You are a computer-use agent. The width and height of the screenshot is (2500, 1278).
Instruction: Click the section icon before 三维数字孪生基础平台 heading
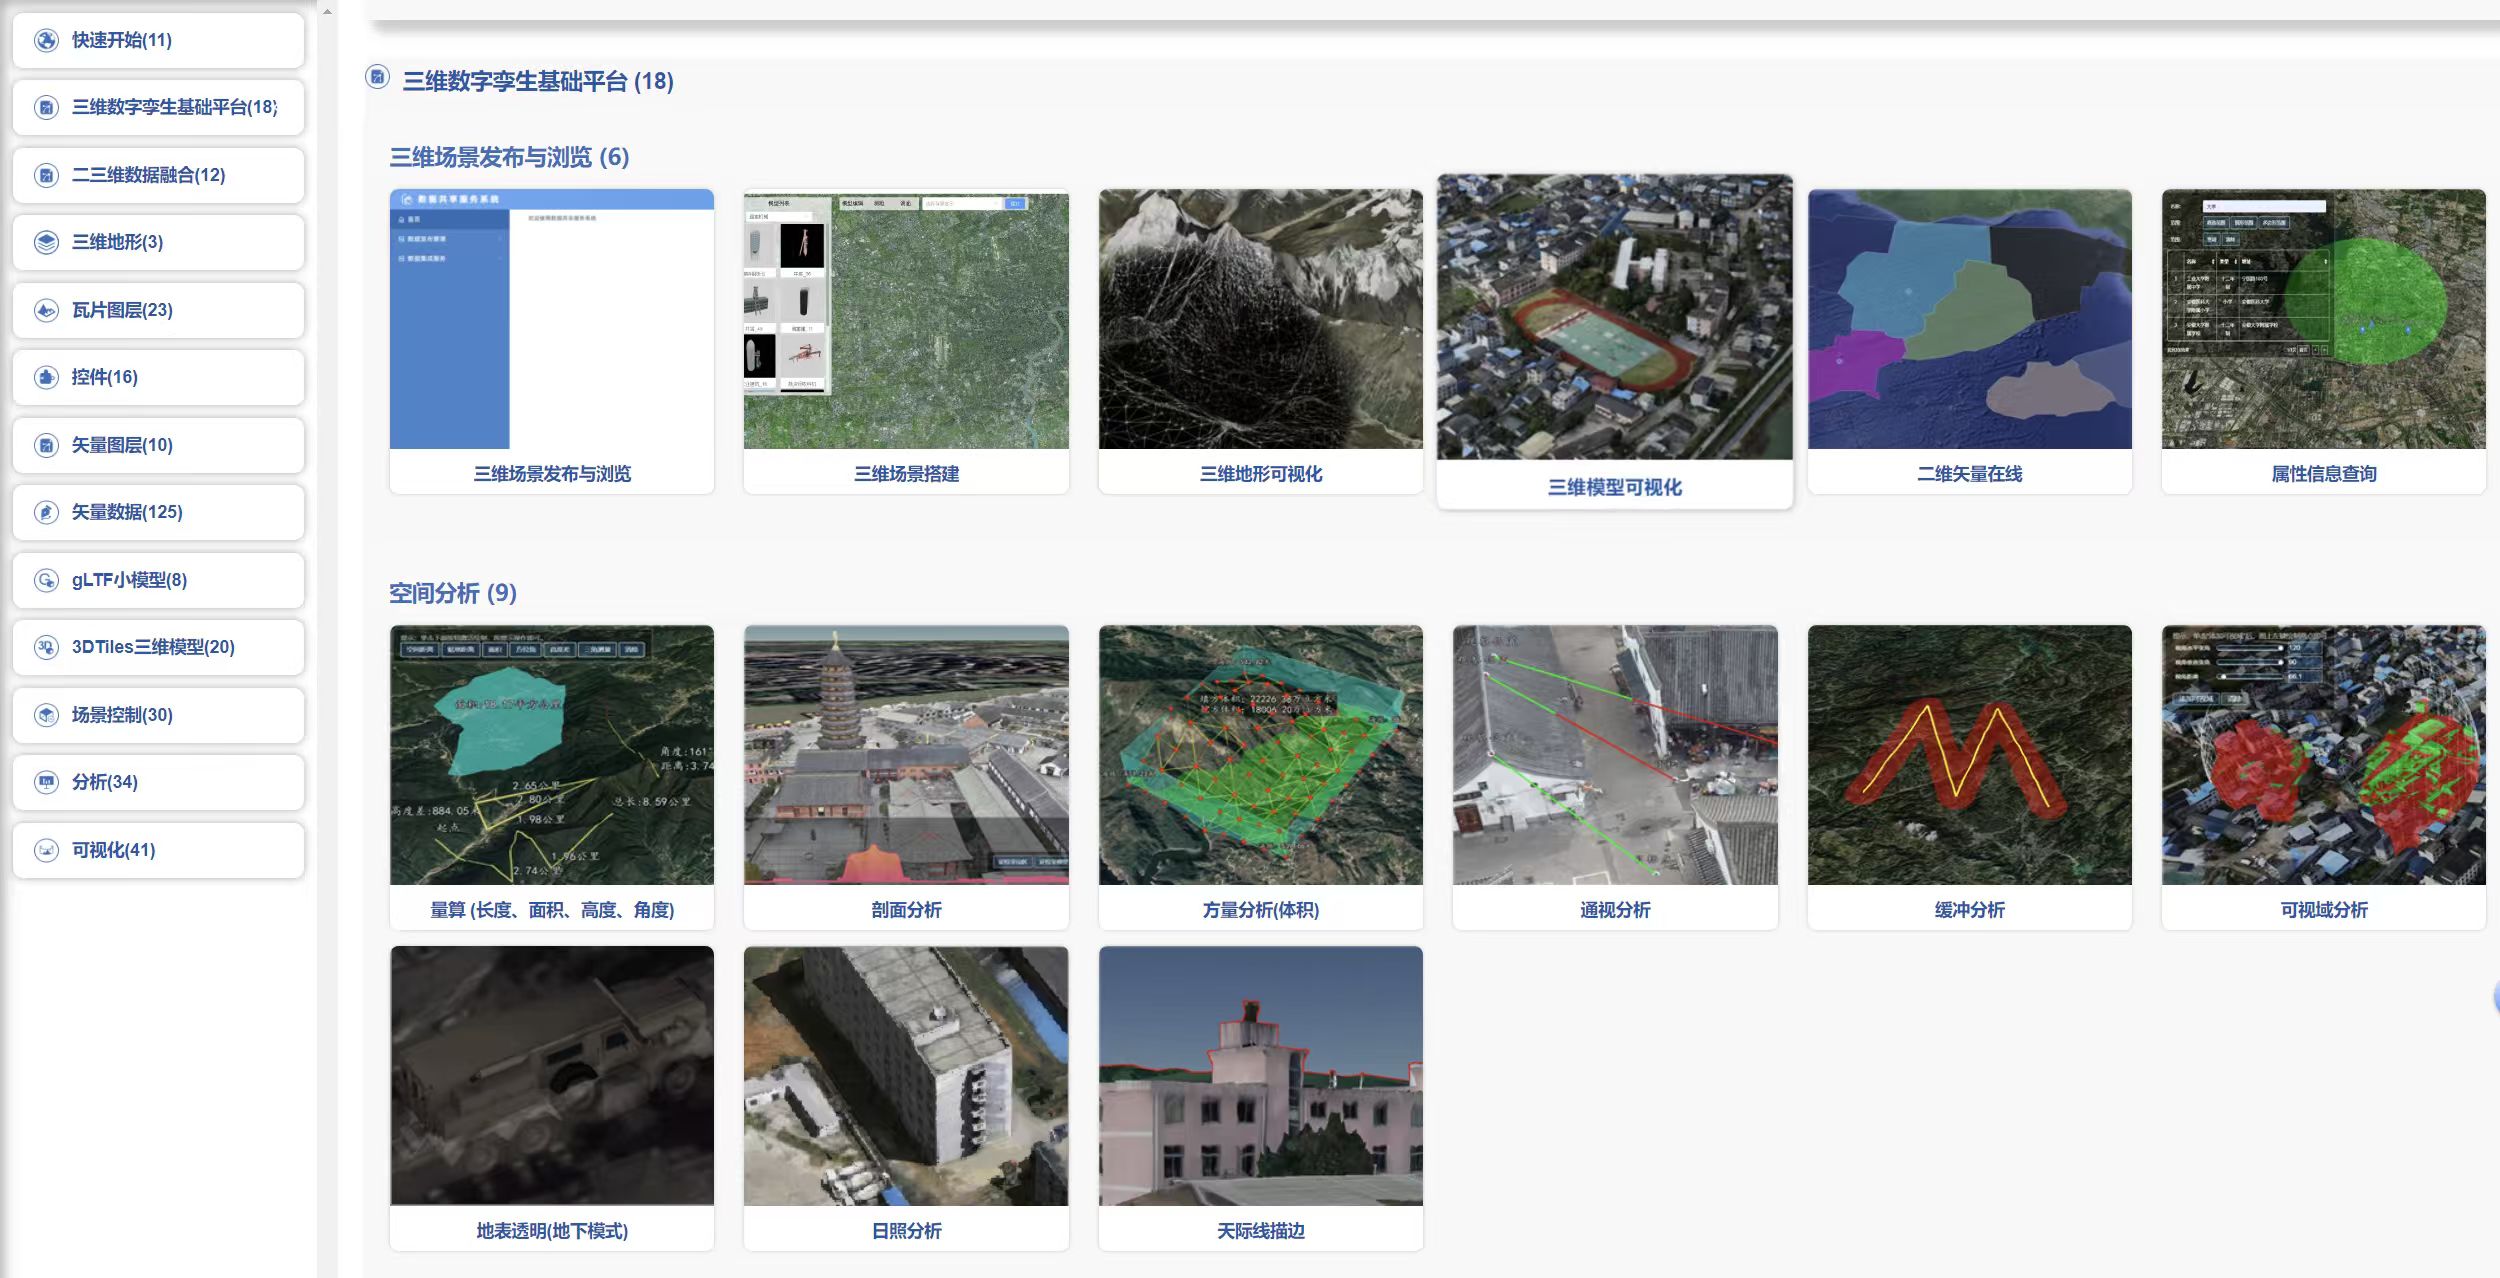(377, 77)
